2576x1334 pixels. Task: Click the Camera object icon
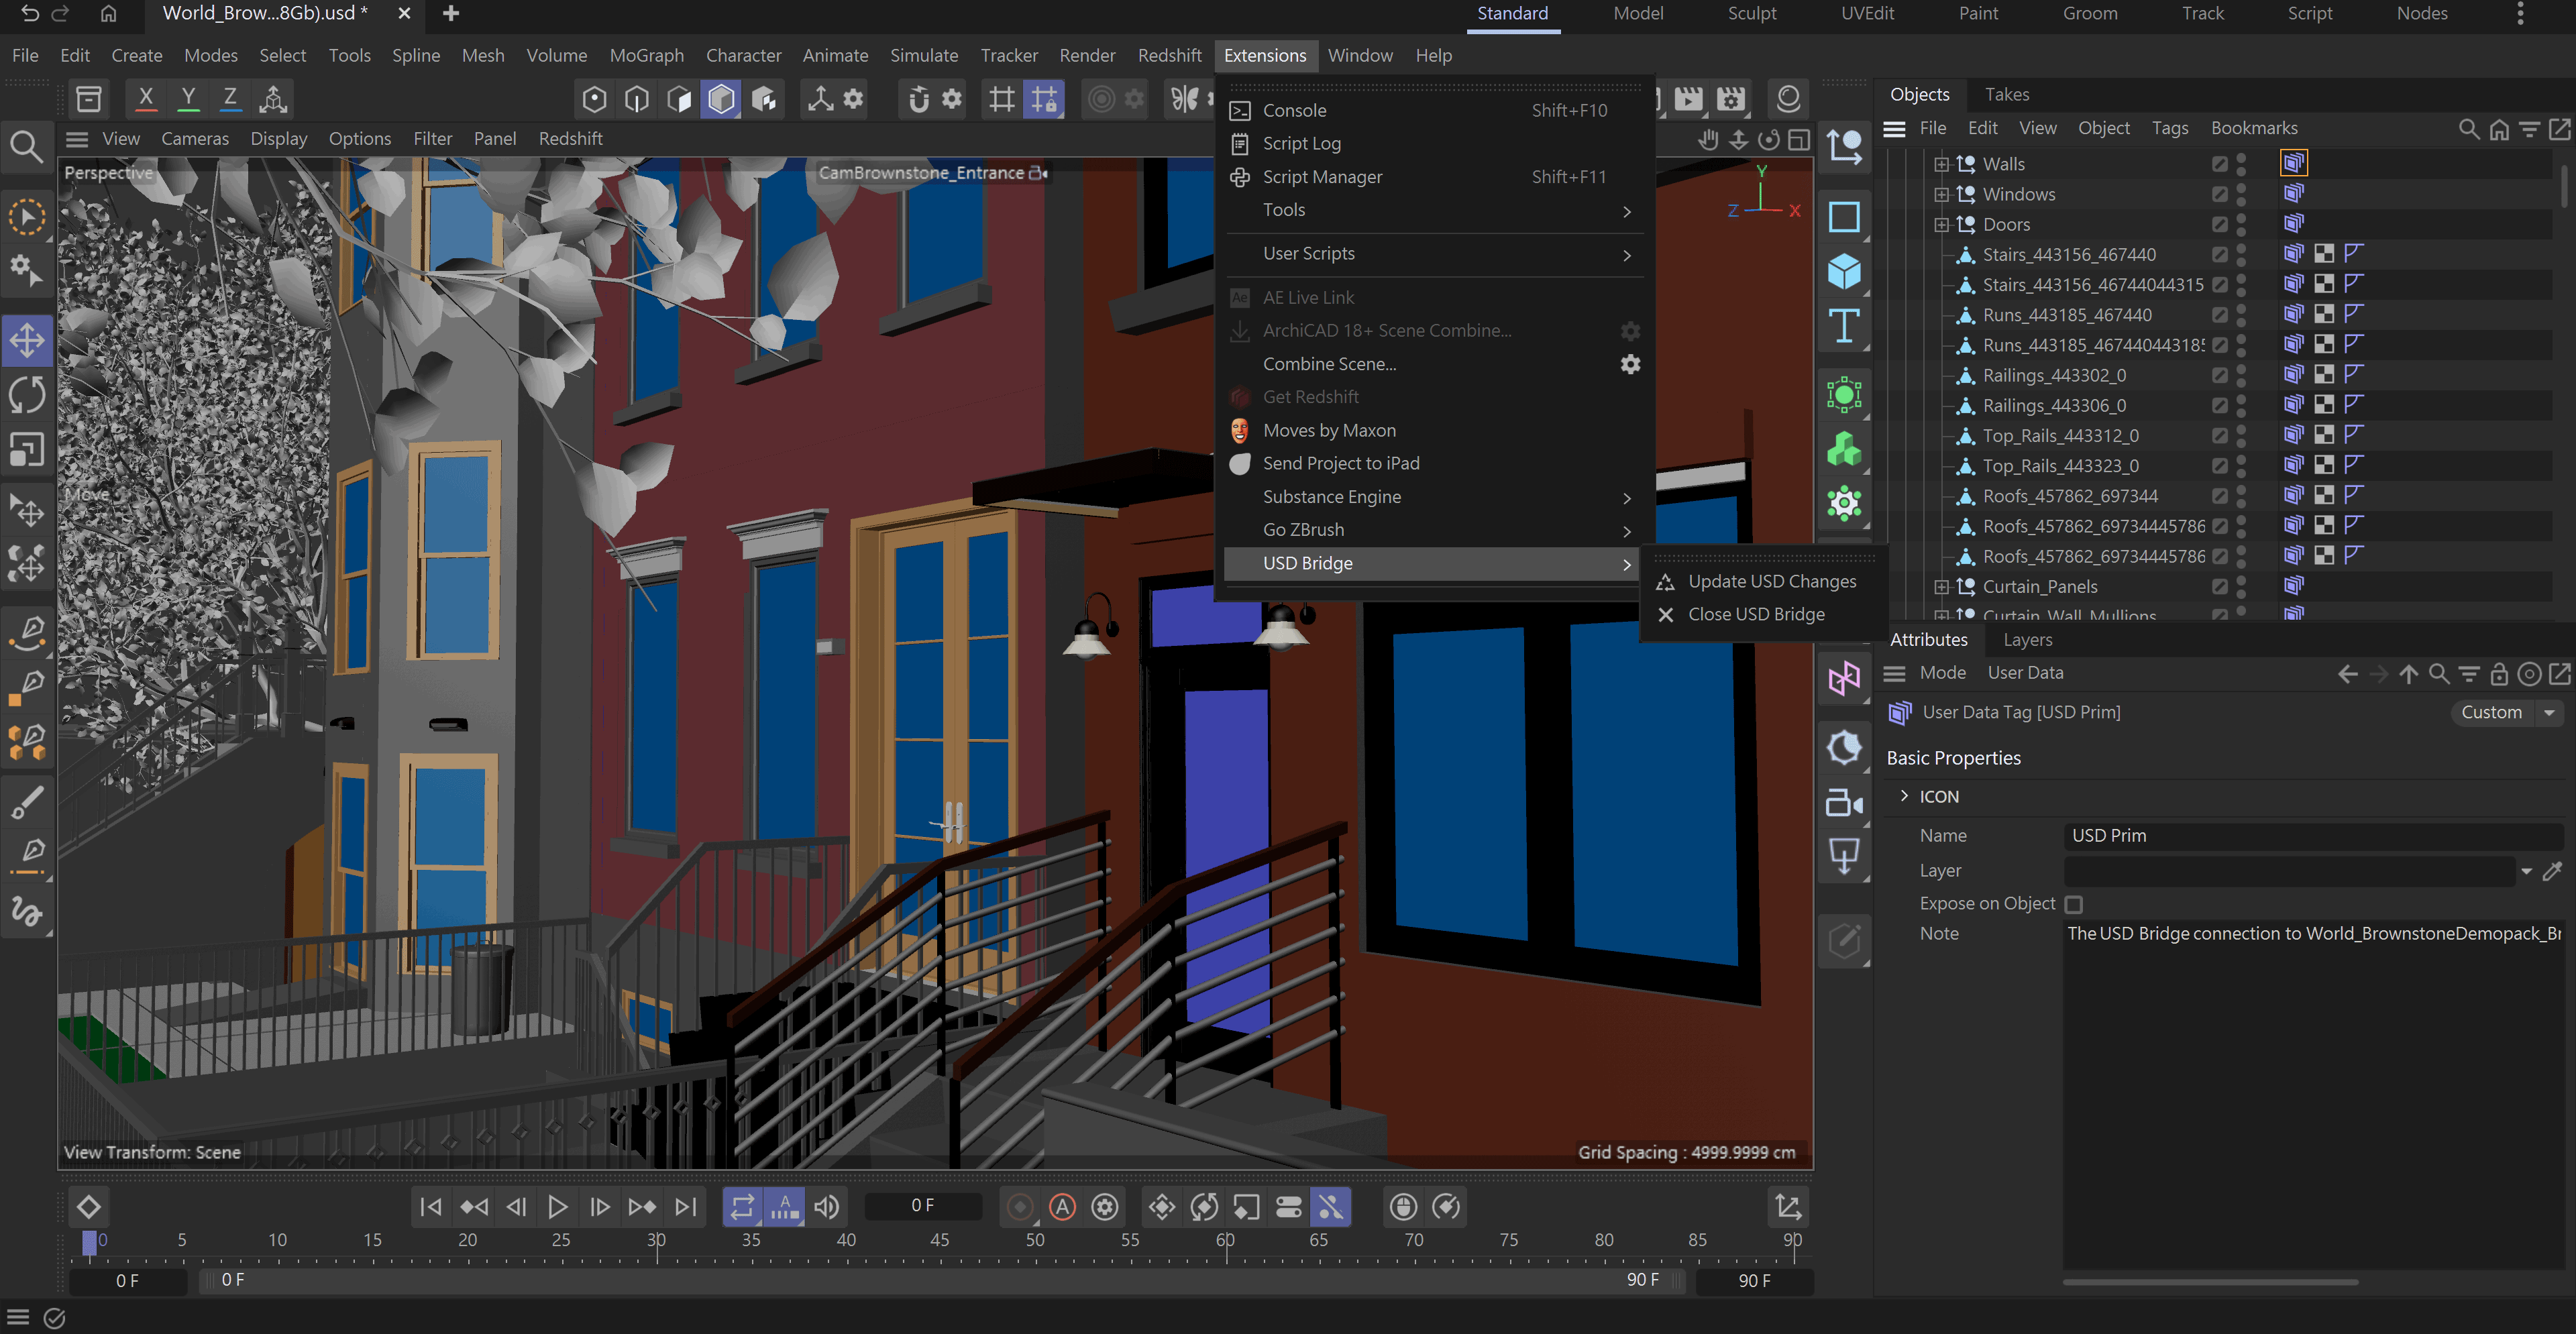1843,803
